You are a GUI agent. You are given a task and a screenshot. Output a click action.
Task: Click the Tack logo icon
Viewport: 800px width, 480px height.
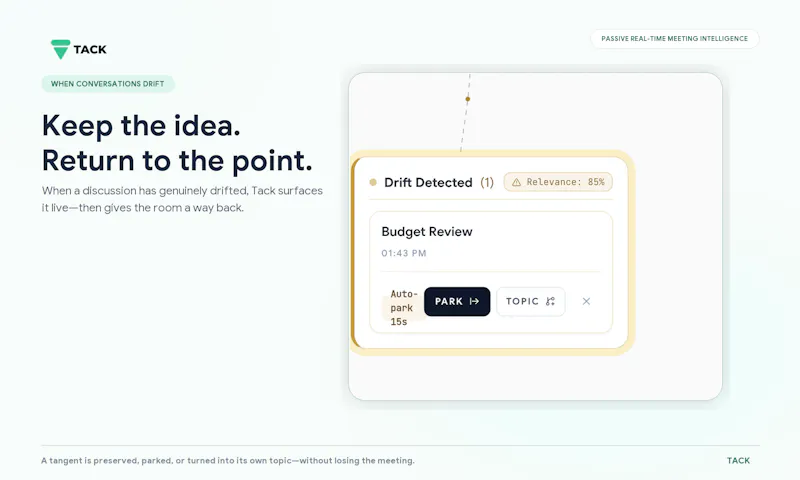click(60, 49)
